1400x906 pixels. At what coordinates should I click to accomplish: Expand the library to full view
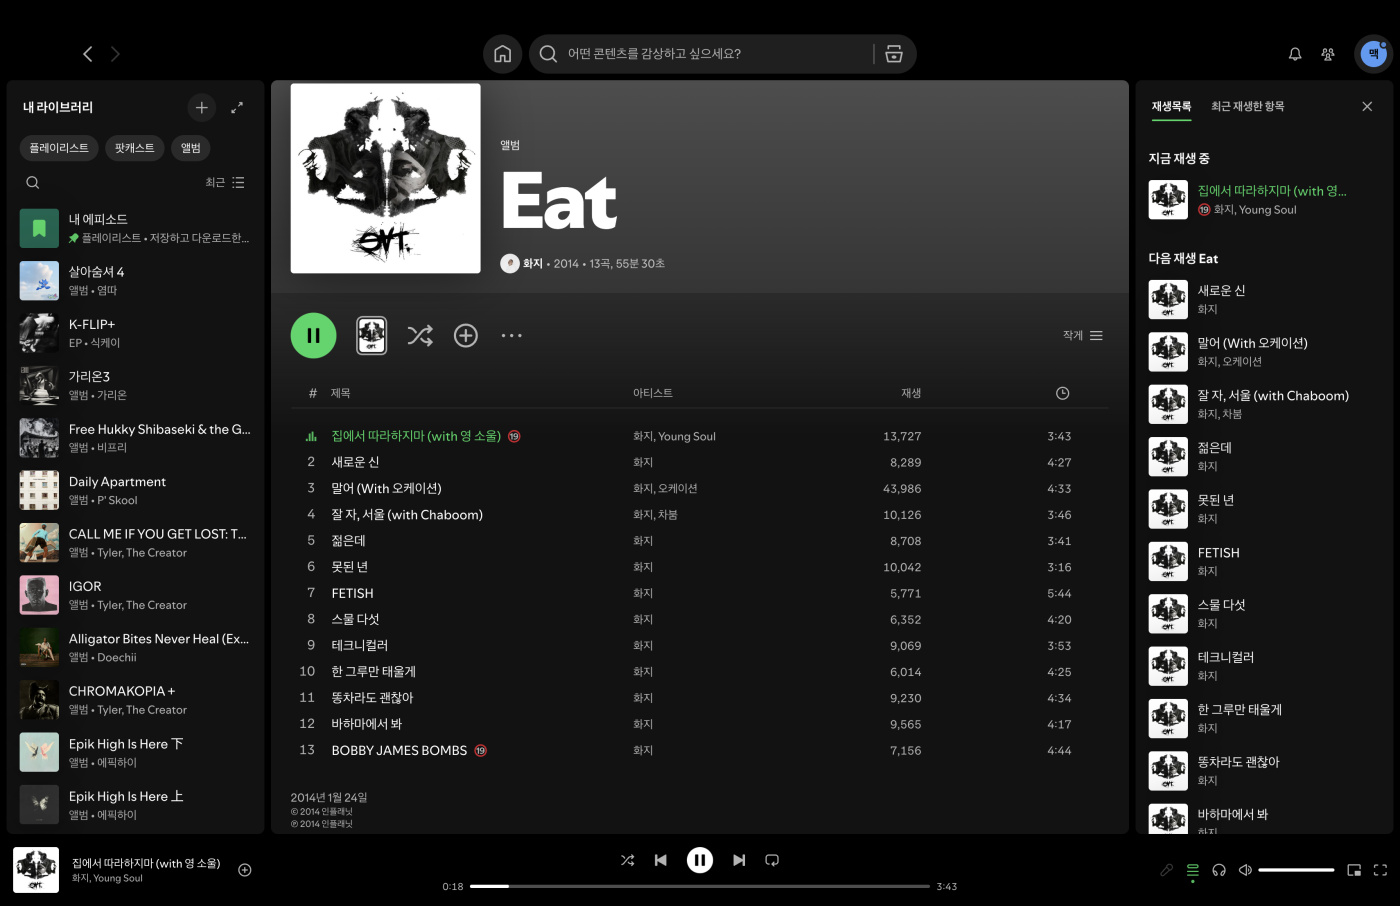tap(237, 107)
